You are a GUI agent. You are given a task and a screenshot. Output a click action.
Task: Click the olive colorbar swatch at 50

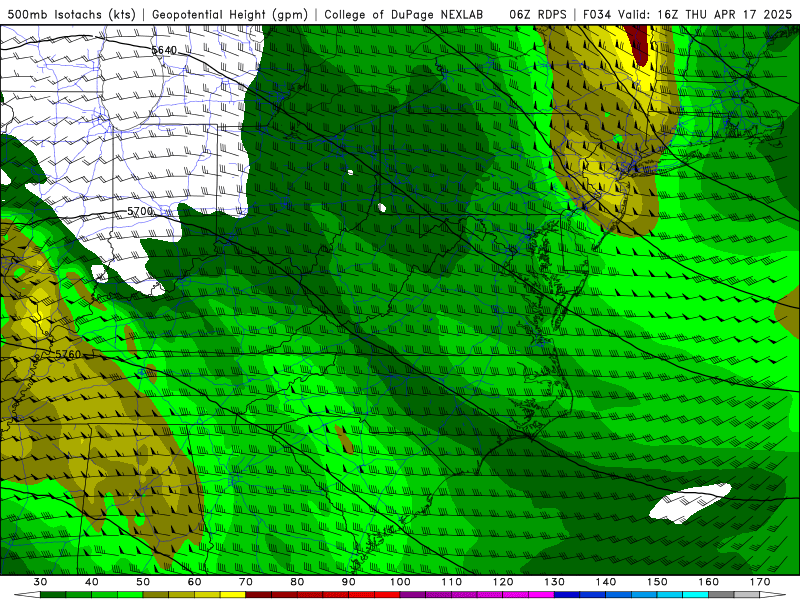(x=156, y=595)
